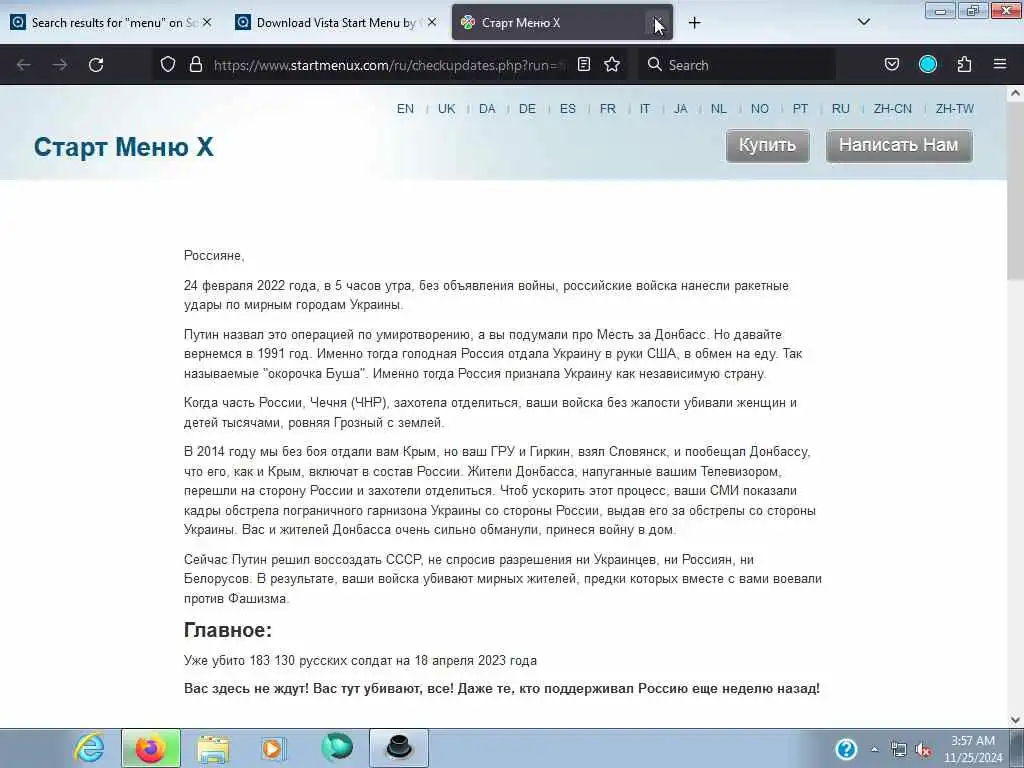Close the Старт Меню X tab

click(x=657, y=22)
